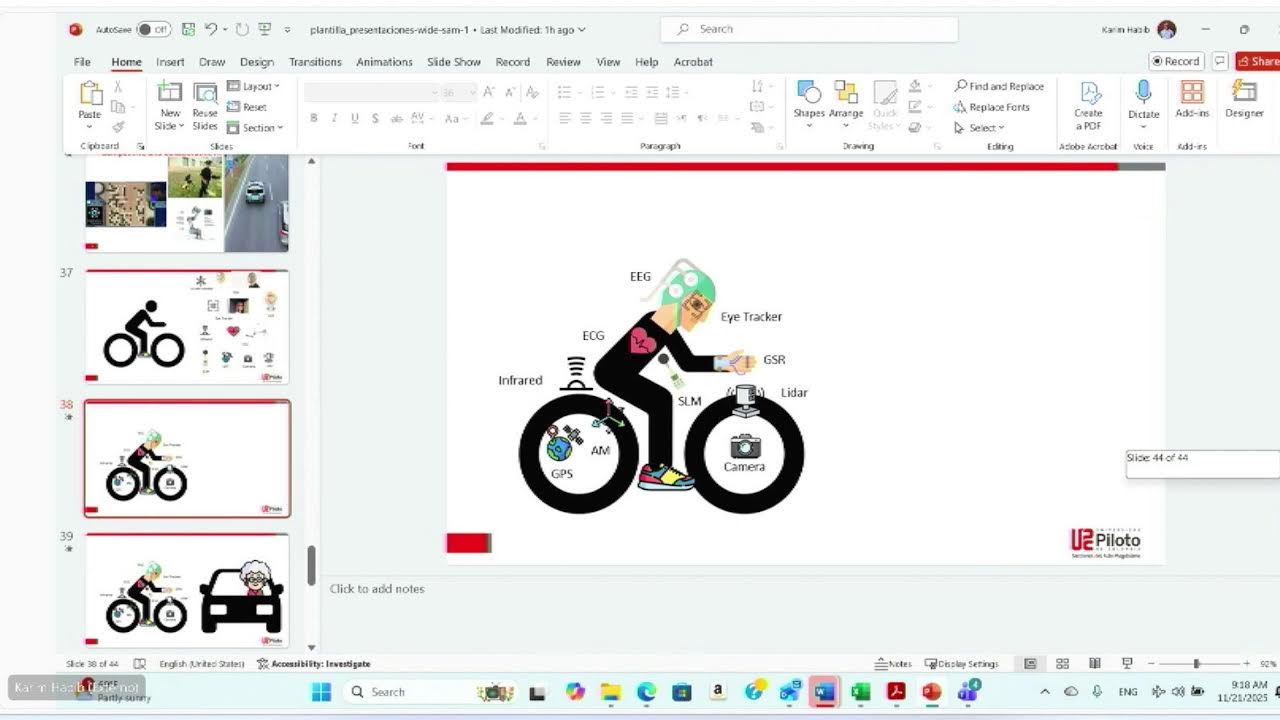Open the Character Spacing AV dropdown
The image size is (1280, 720).
[x=423, y=118]
